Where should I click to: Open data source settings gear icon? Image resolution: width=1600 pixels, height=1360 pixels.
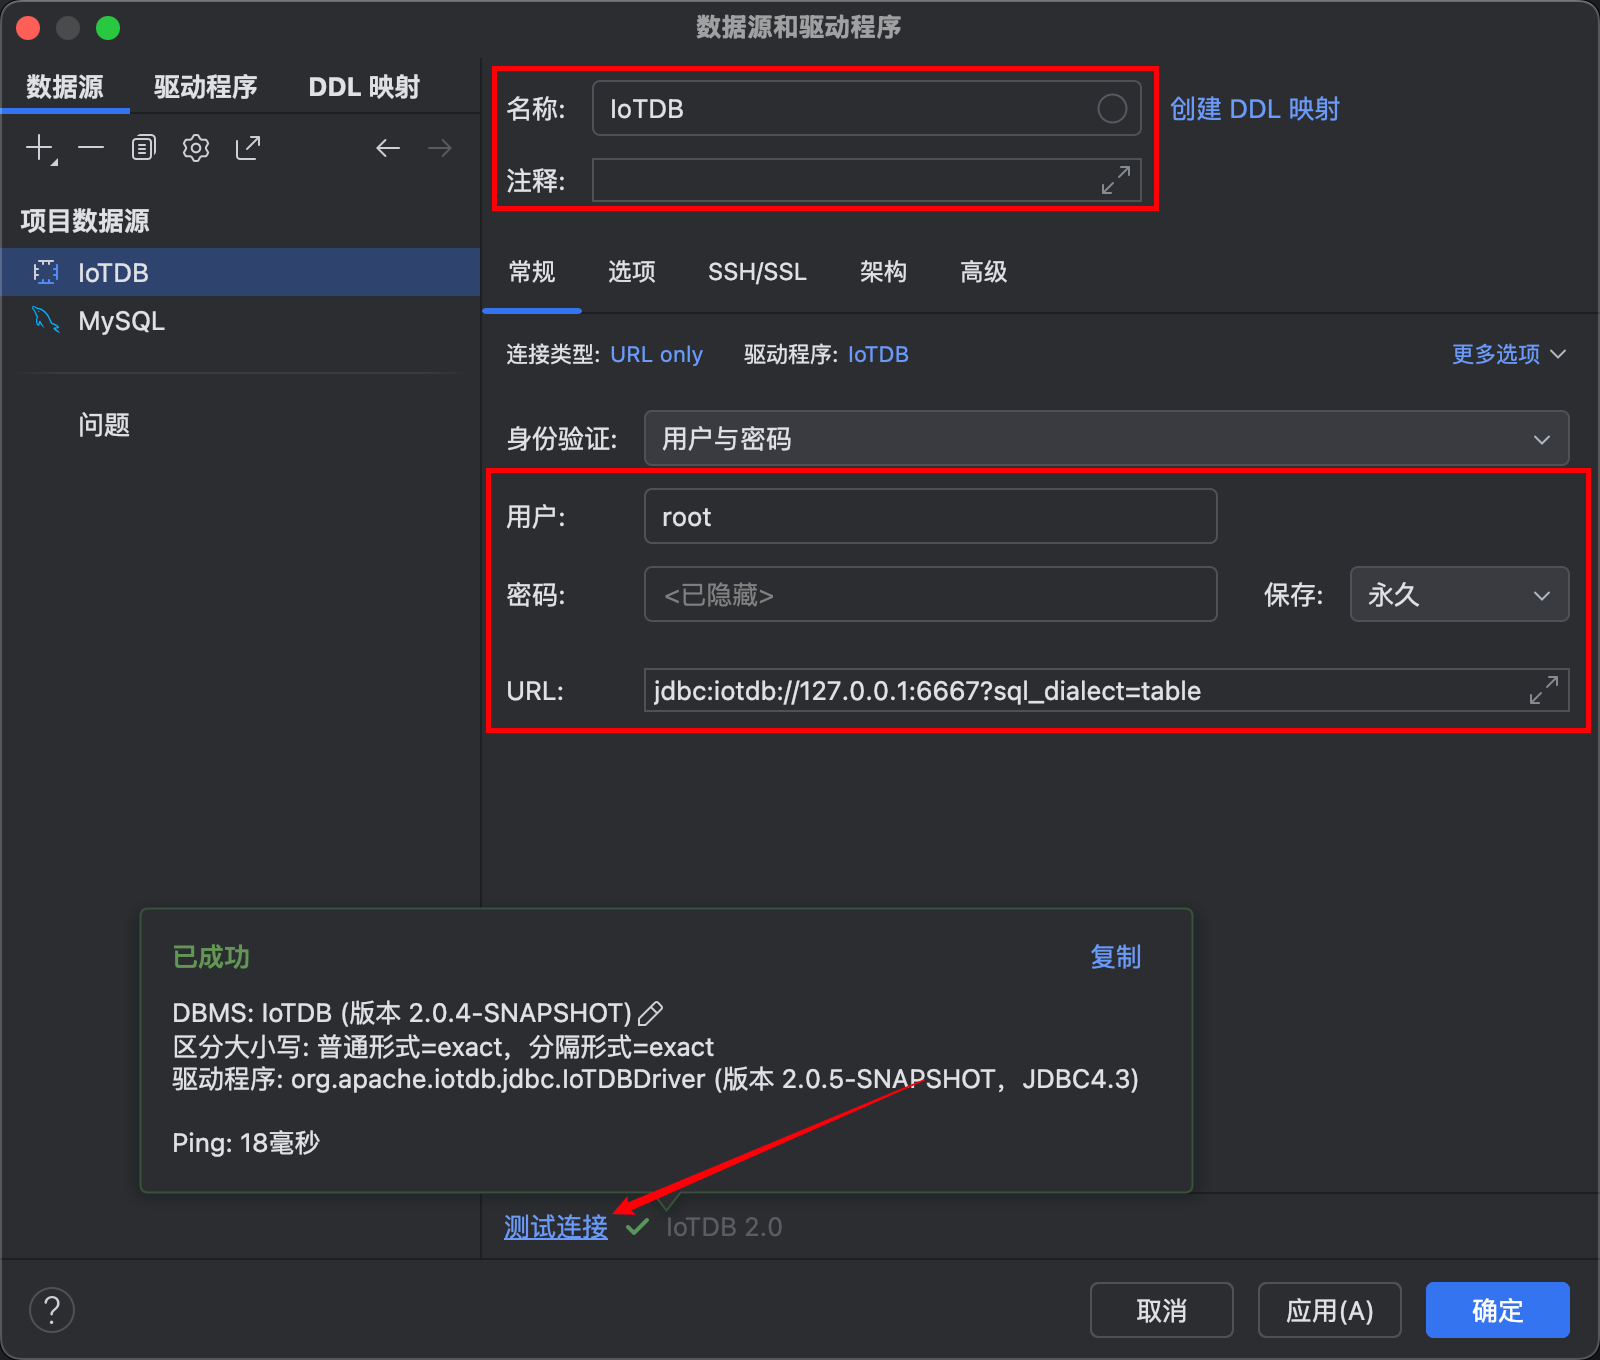pyautogui.click(x=196, y=148)
